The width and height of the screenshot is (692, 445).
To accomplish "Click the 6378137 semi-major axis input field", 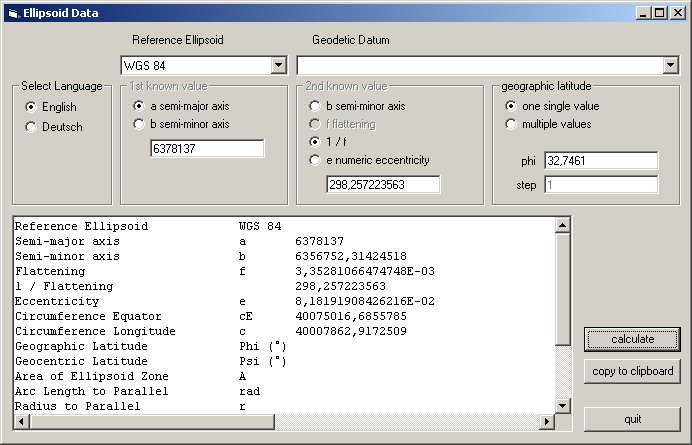I will point(207,148).
